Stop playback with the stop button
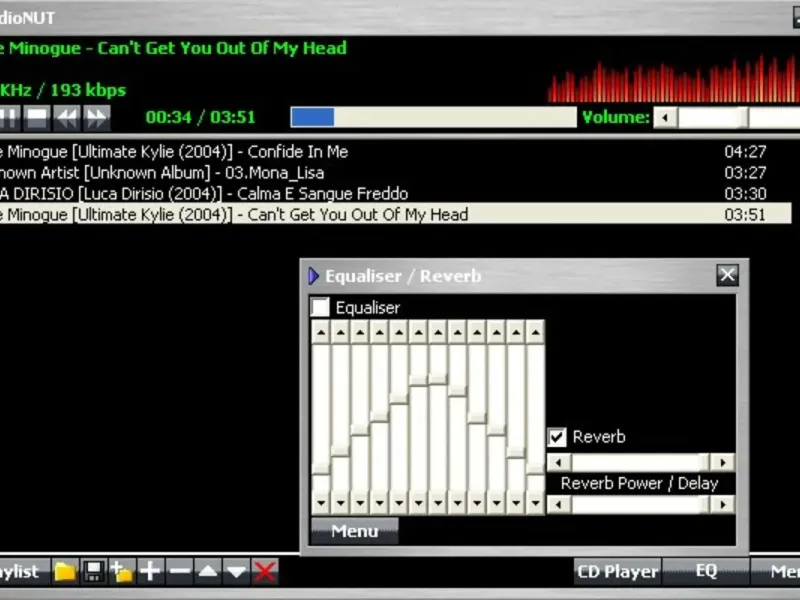The height and width of the screenshot is (600, 800). (x=37, y=118)
